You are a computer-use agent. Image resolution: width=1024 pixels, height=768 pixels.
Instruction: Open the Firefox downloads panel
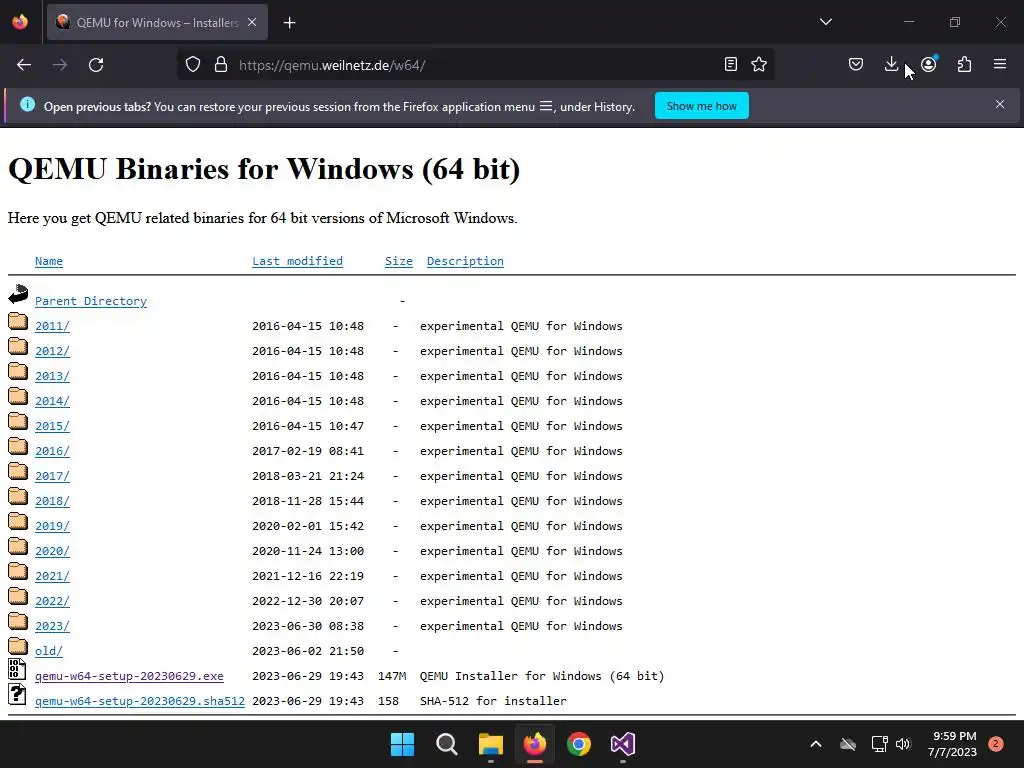(x=891, y=64)
